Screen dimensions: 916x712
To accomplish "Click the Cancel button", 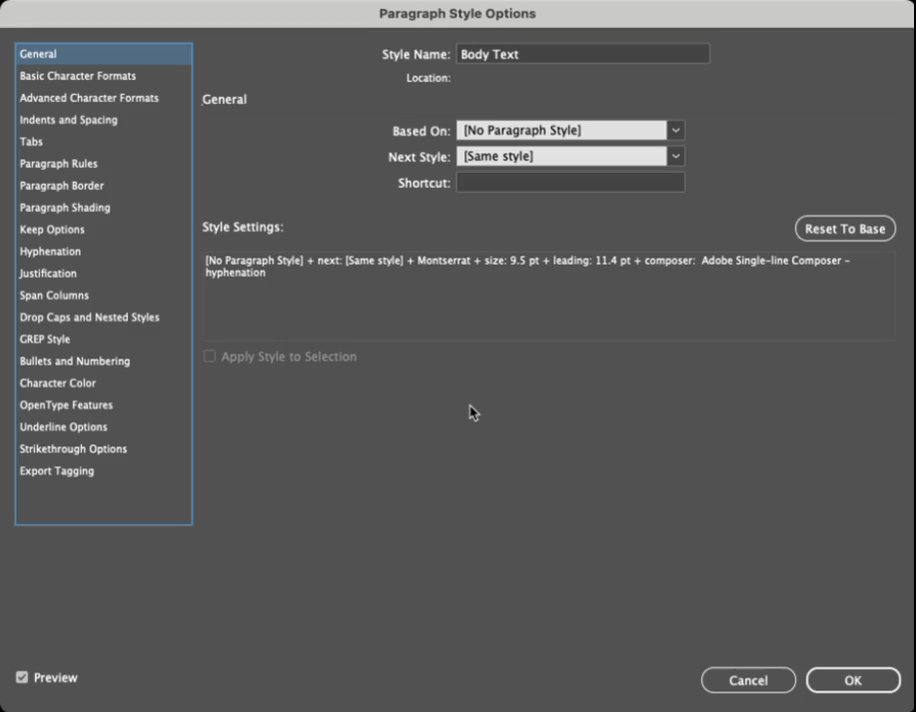I will coord(748,680).
